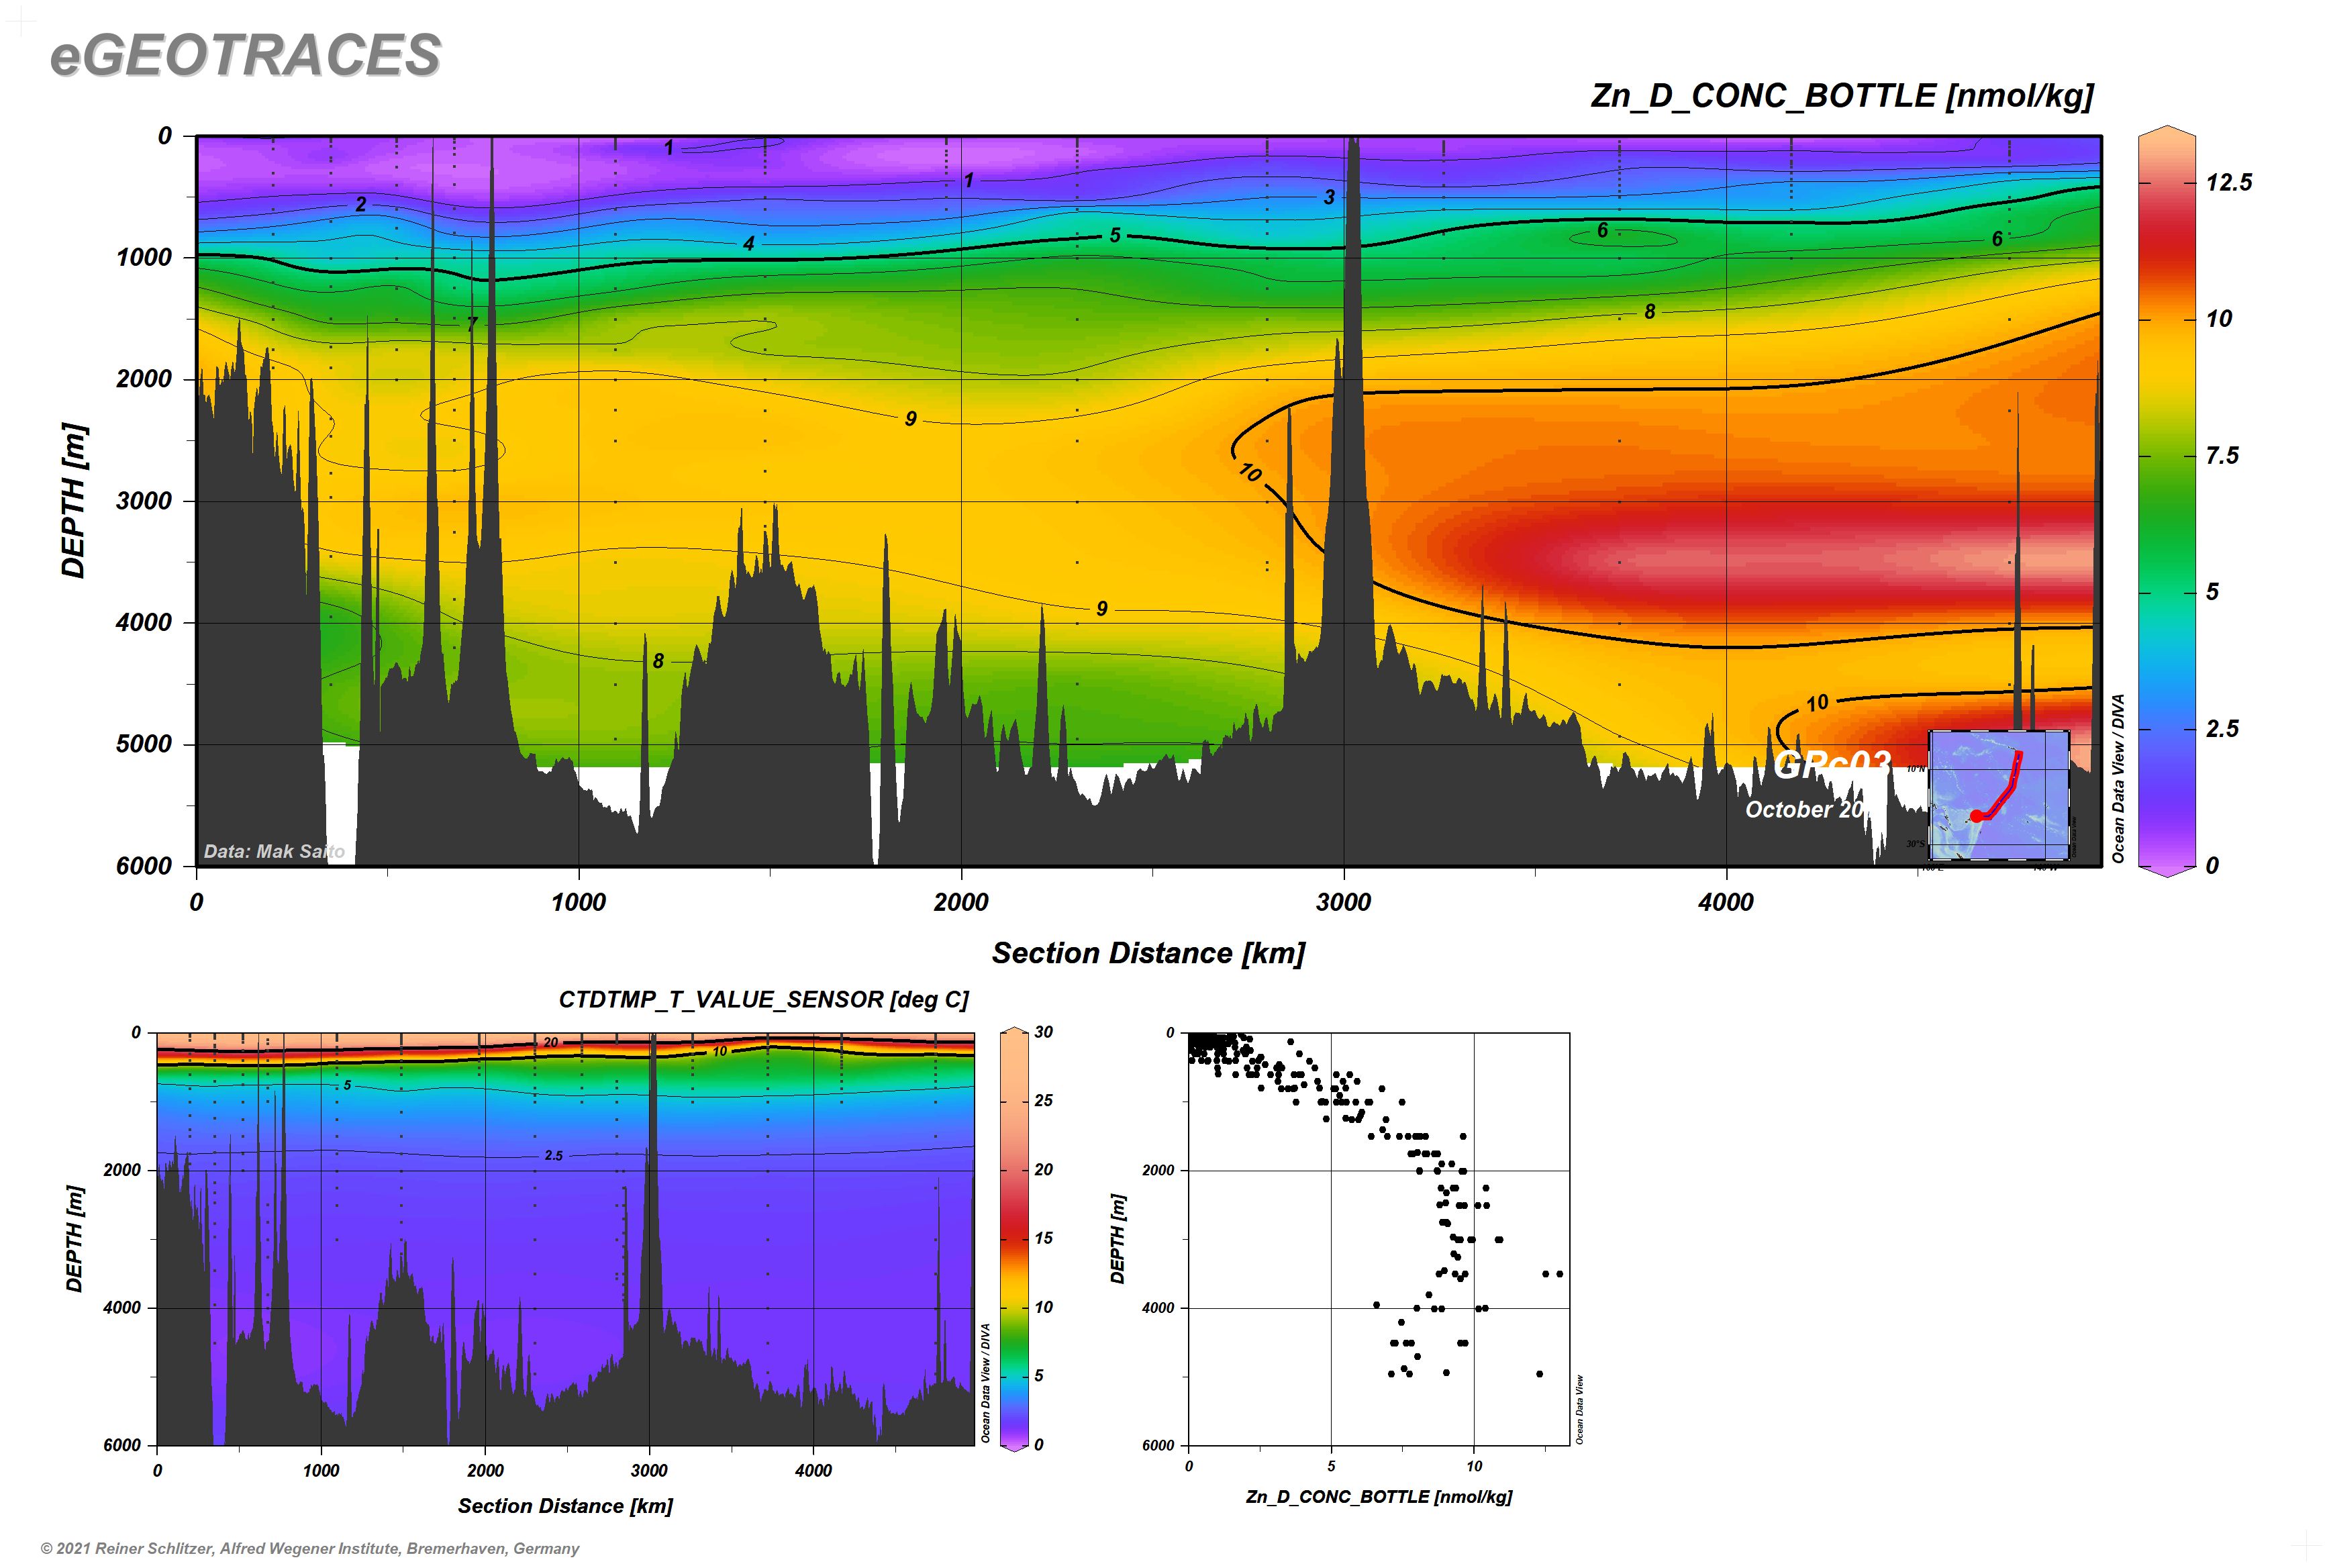Click the '9' contour label near 1900 km

point(910,419)
